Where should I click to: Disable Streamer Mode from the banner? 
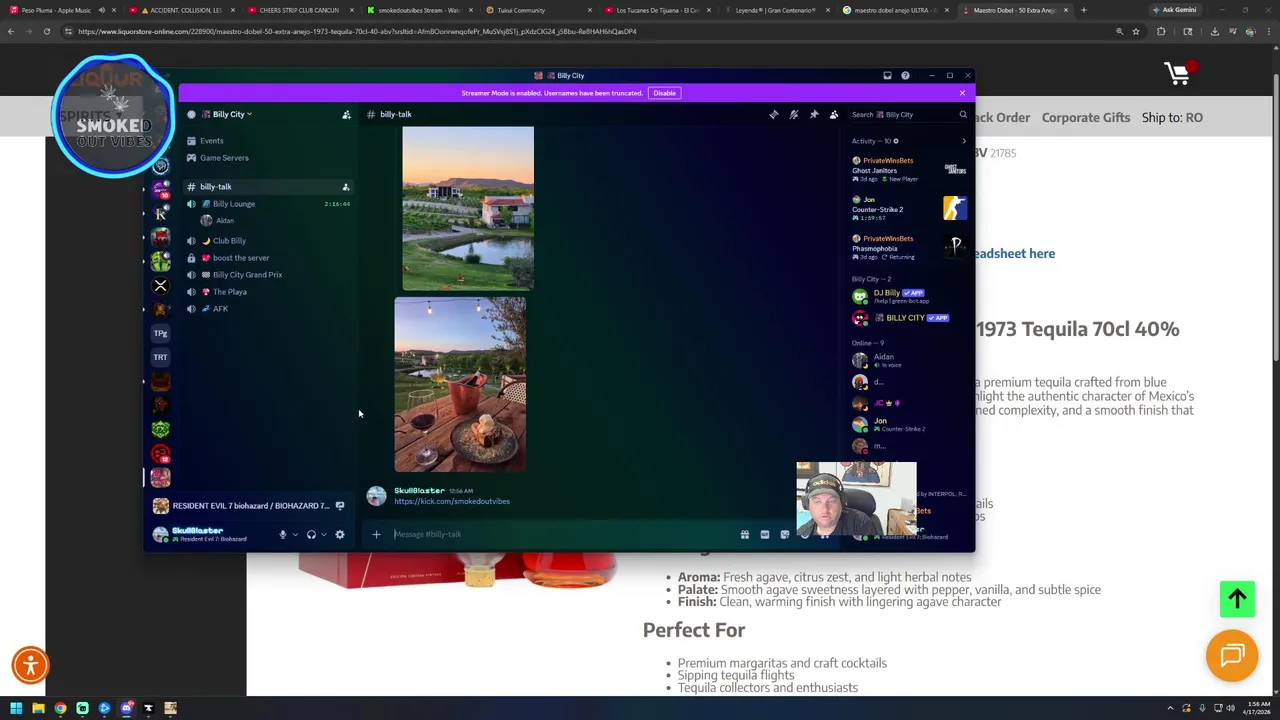point(664,93)
